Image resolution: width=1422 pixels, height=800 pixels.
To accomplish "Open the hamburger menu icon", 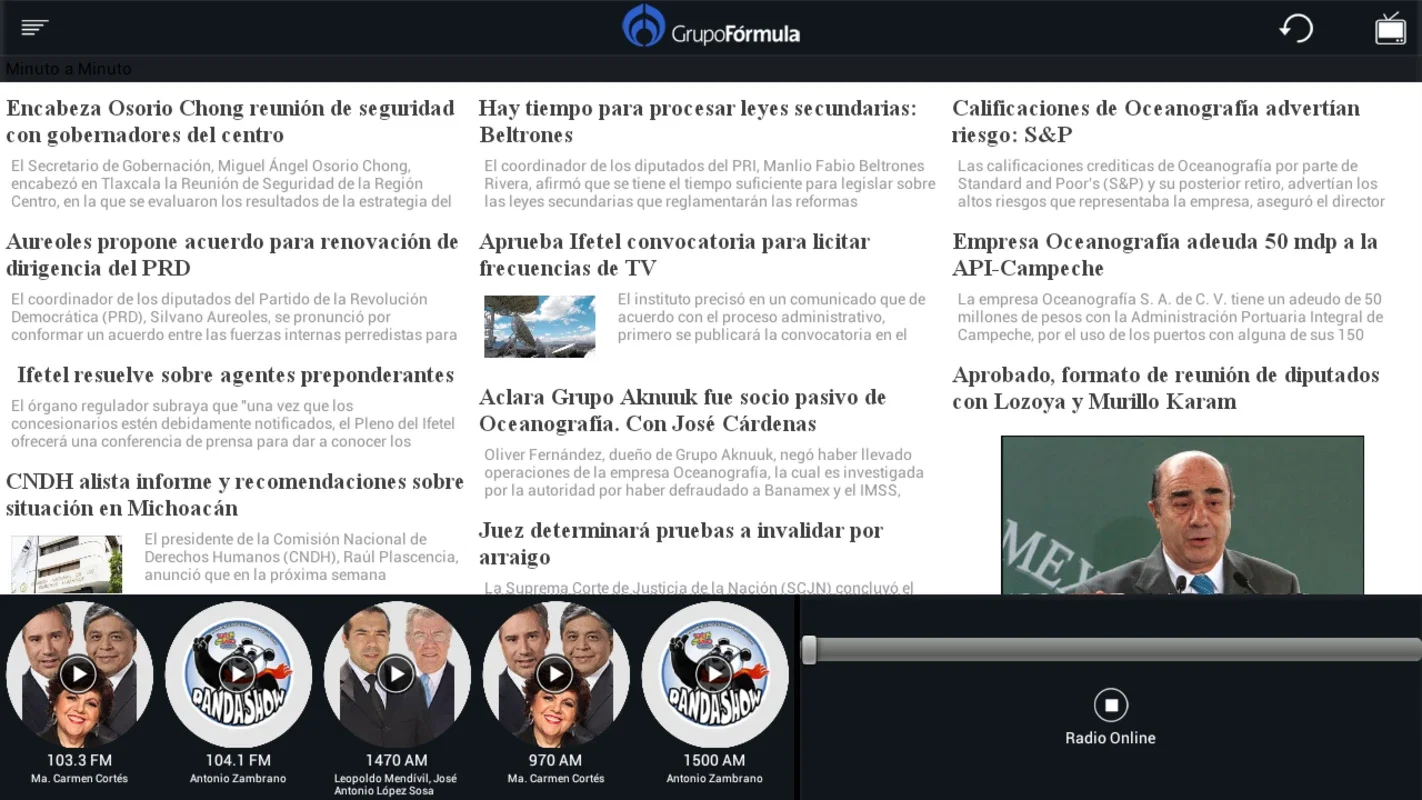I will click(x=35, y=27).
